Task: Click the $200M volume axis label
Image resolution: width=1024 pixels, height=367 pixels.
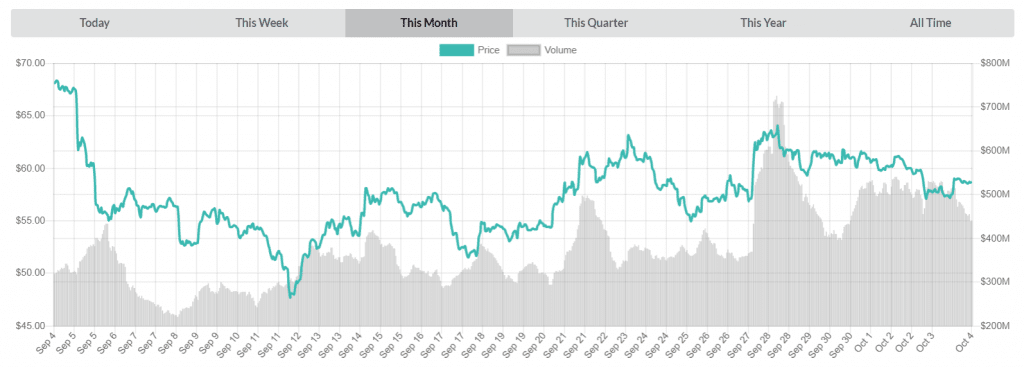Action: 995,326
